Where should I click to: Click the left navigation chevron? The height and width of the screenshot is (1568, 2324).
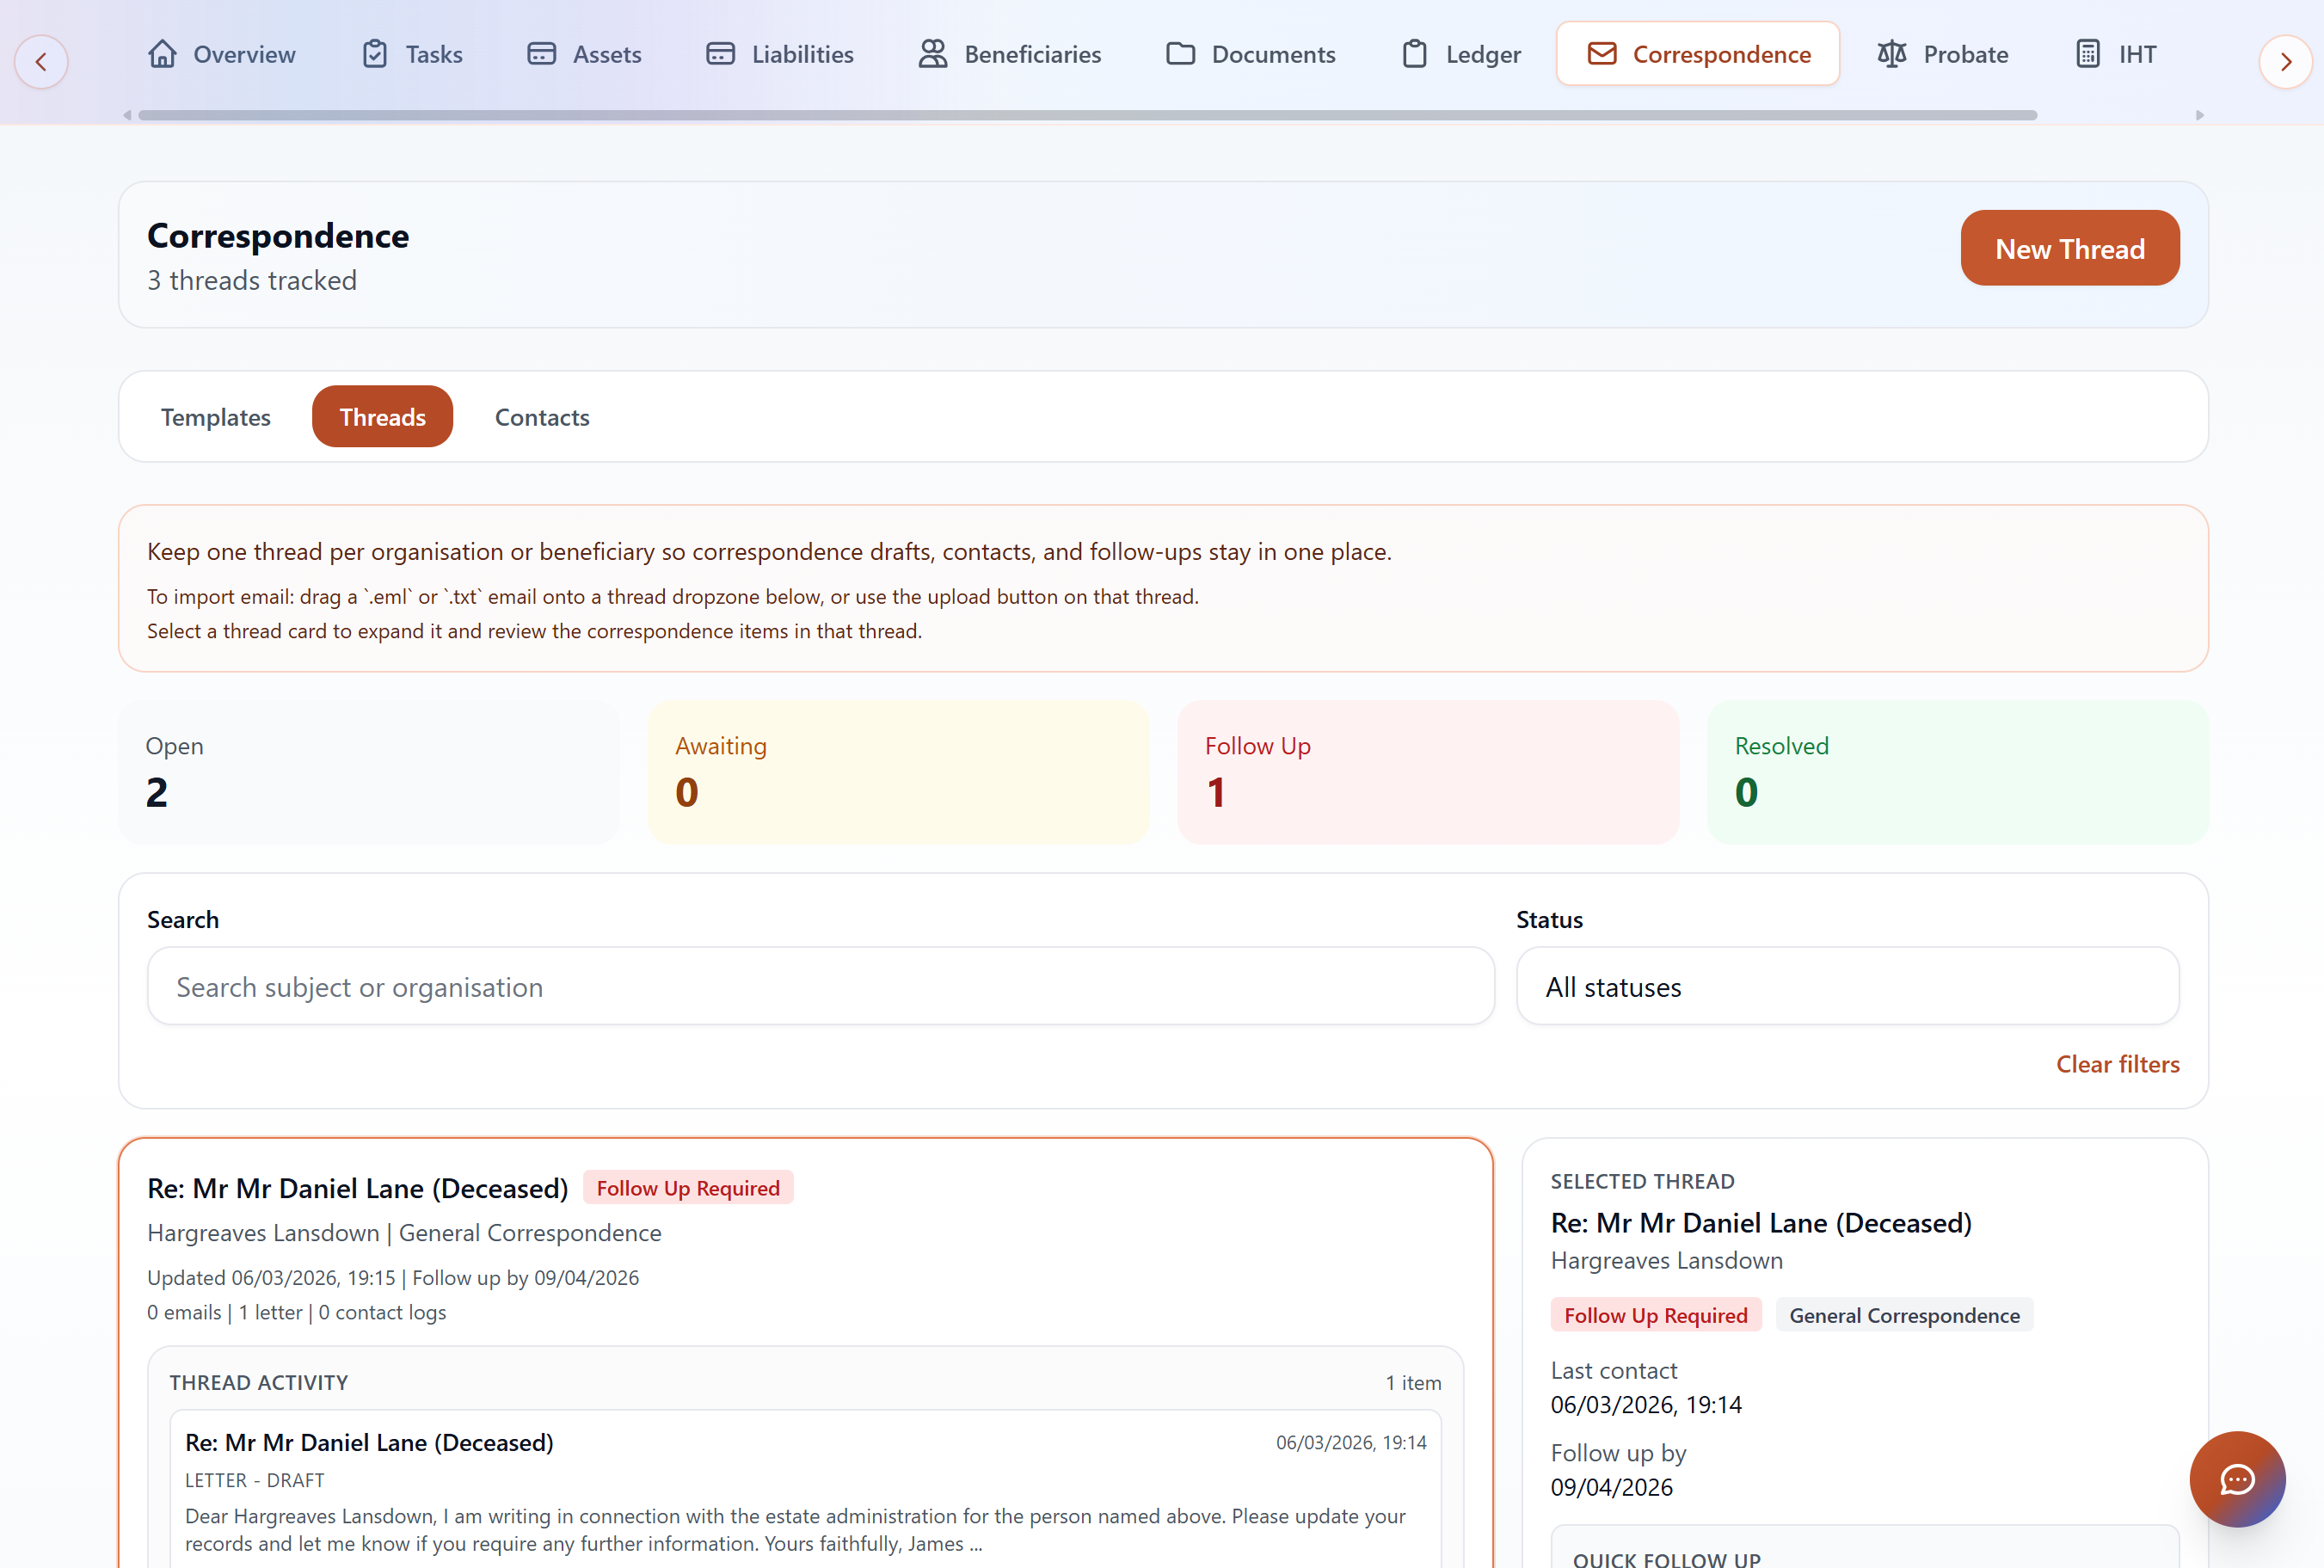pos(41,61)
